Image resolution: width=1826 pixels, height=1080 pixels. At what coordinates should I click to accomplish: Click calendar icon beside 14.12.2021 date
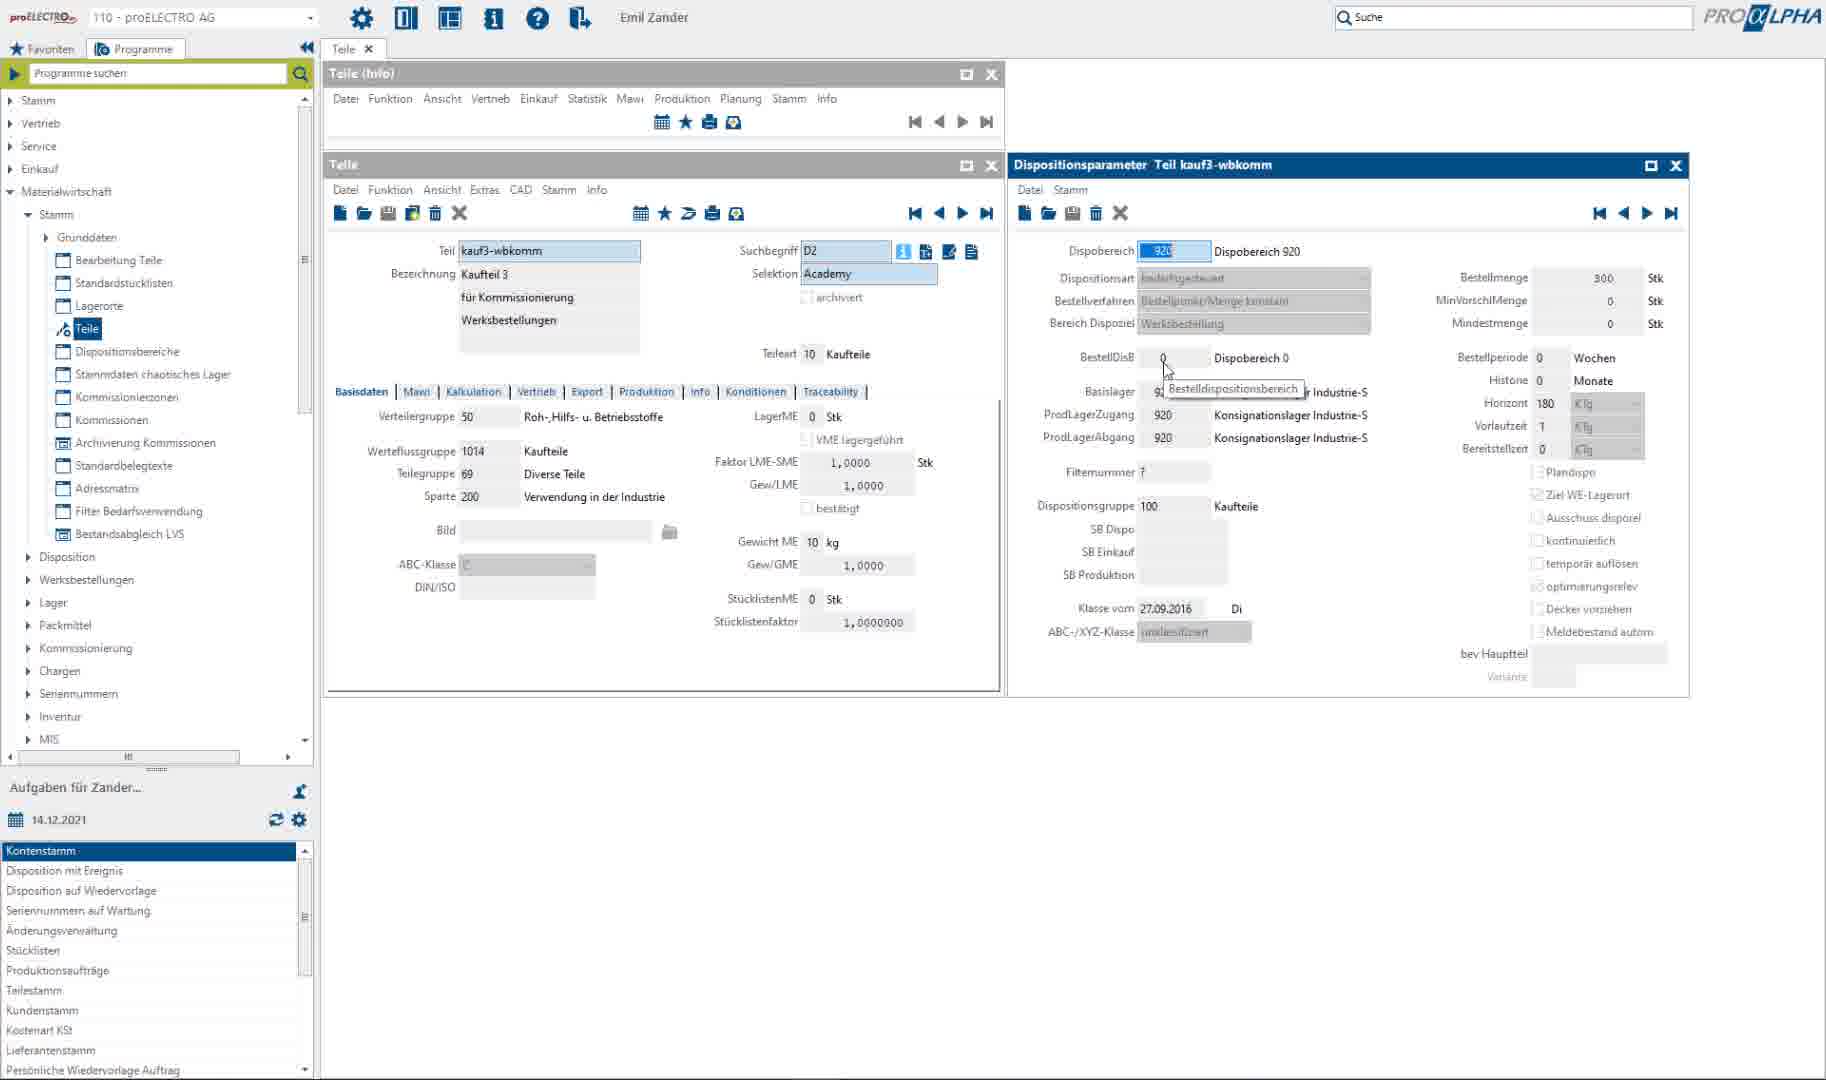15,820
